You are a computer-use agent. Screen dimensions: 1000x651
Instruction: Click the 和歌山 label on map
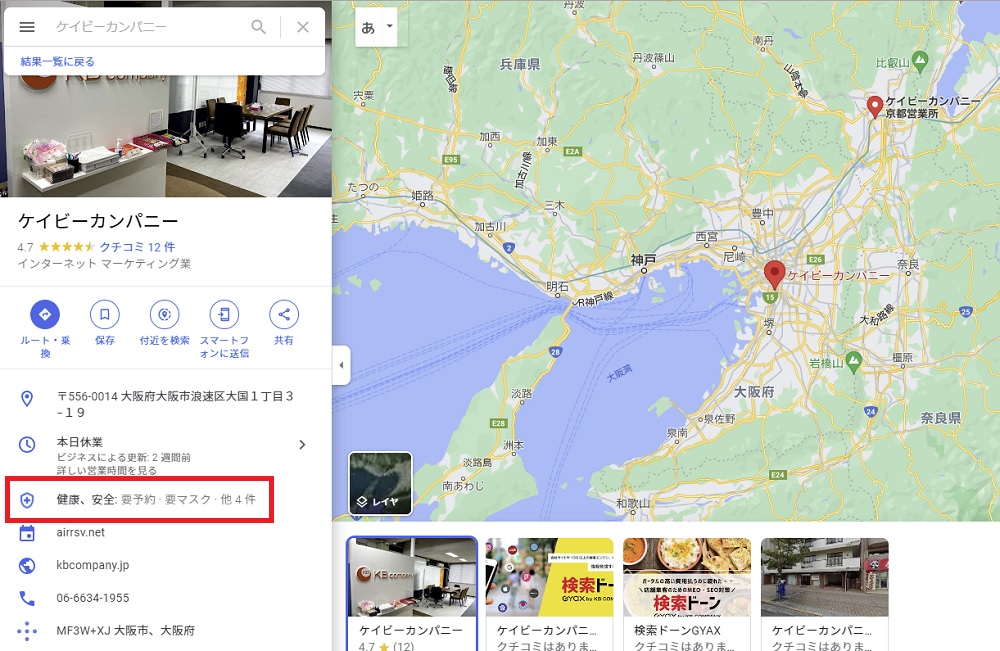point(633,503)
